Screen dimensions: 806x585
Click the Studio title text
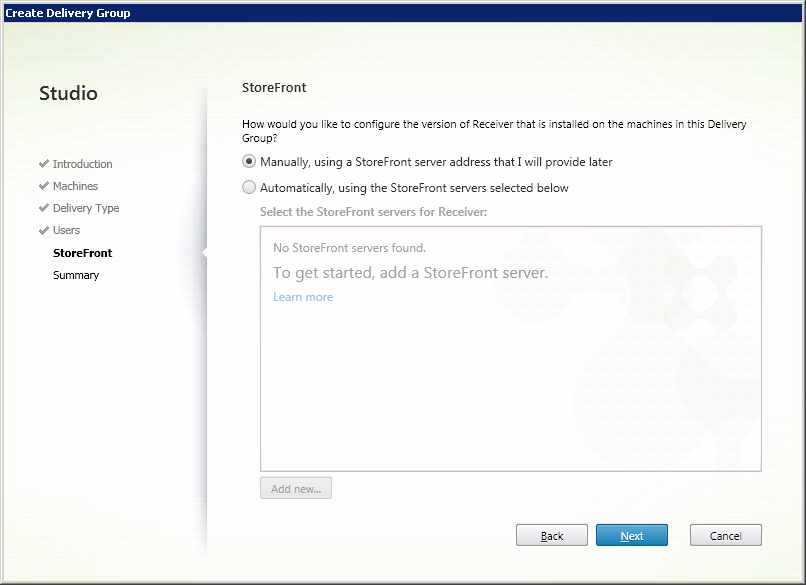point(68,93)
